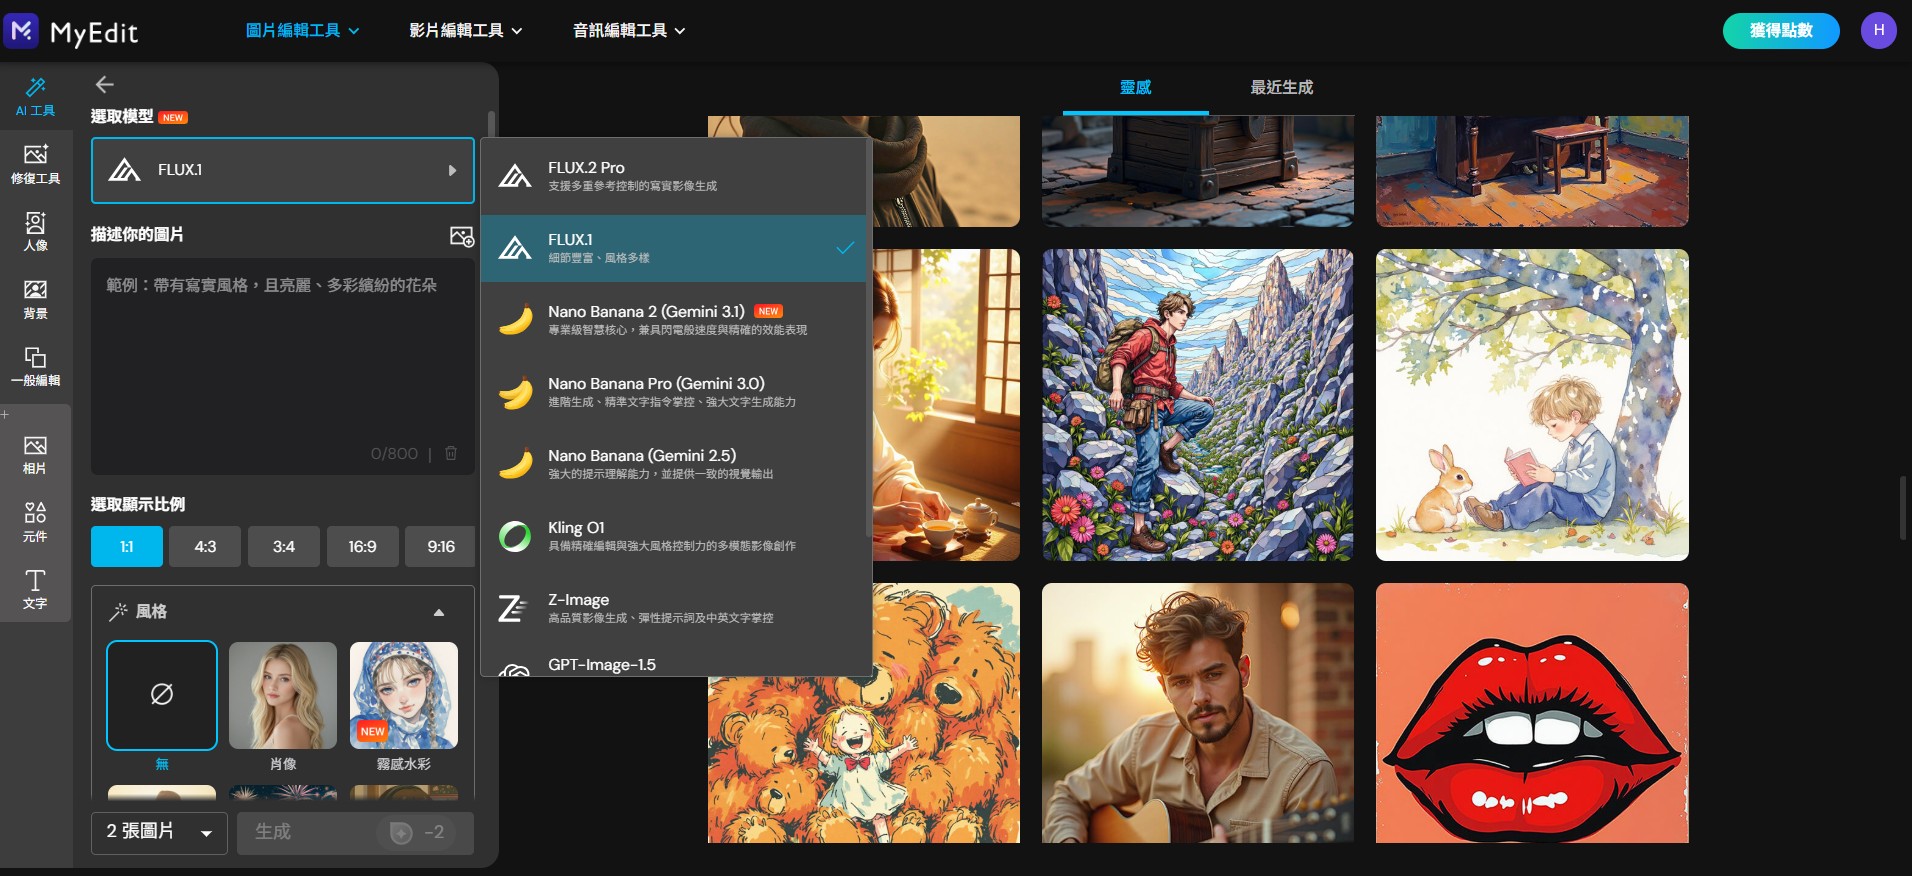Open the 2 張圖片 image count dropdown
The height and width of the screenshot is (876, 1912).
pyautogui.click(x=160, y=832)
